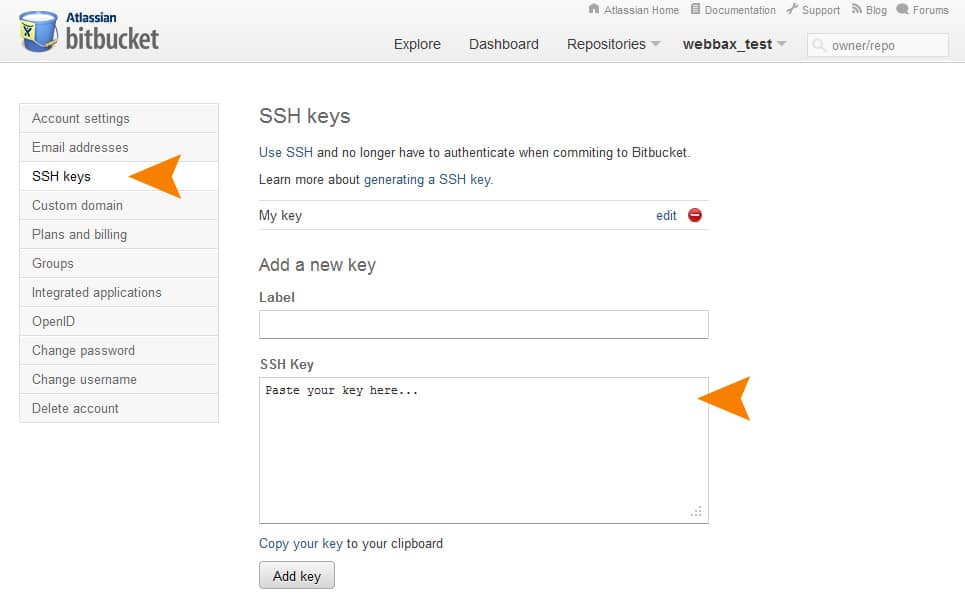Select Account settings in sidebar
Viewport: 965px width, 615px height.
[x=119, y=118]
